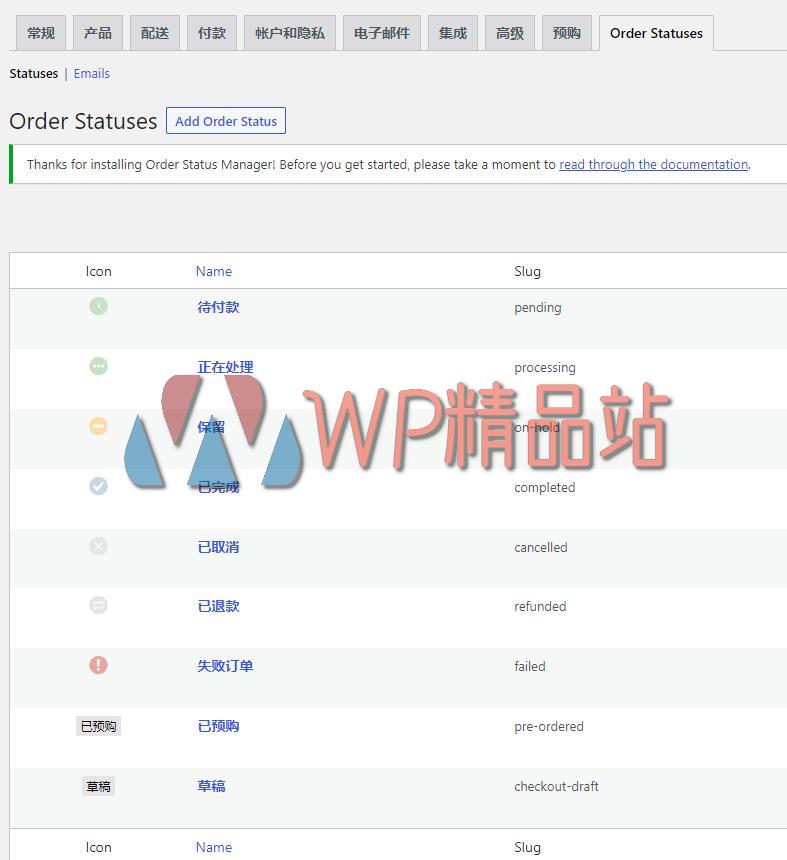Click the top Slug column header

pos(528,271)
